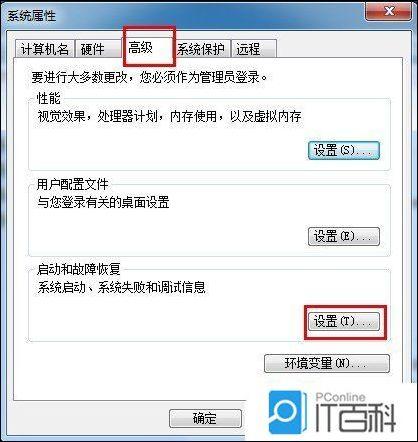Click the administrator login notice text

click(x=150, y=77)
